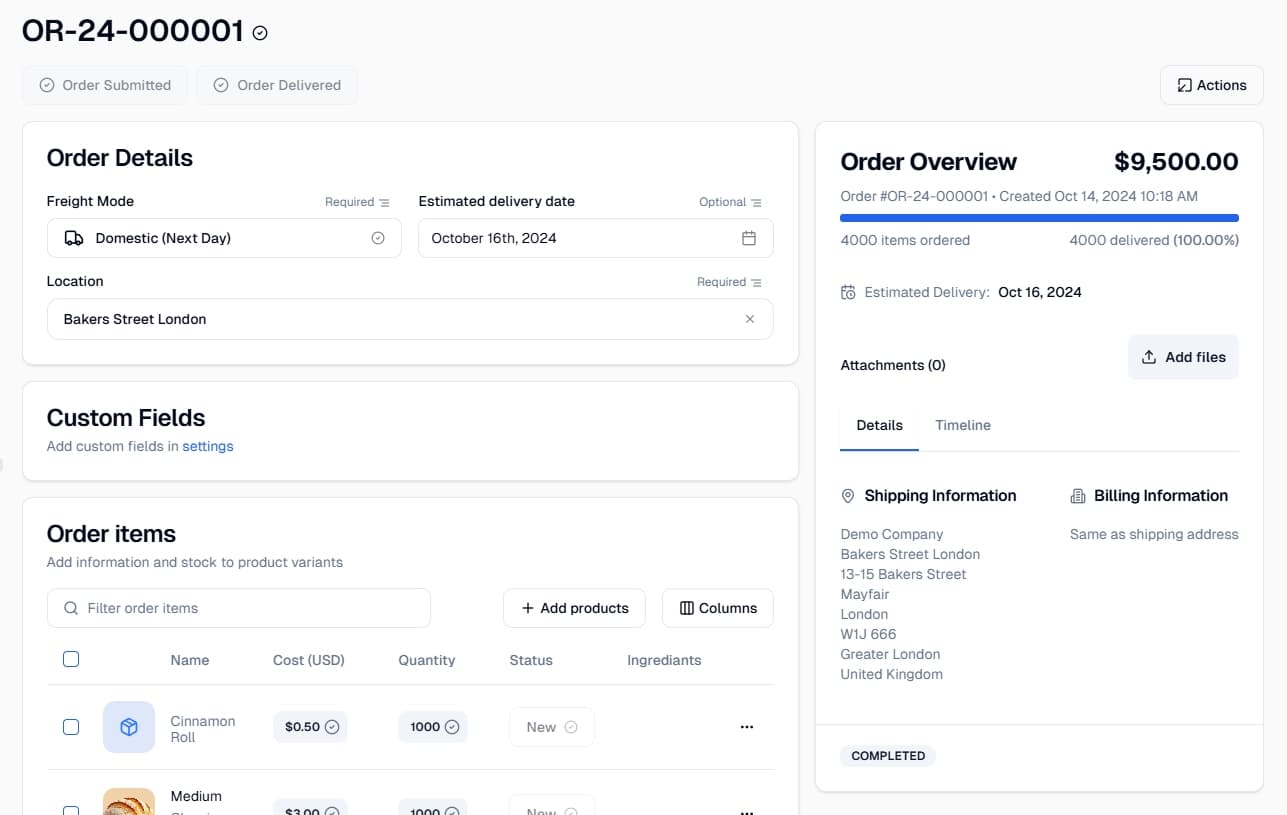Switch to the Timeline tab
The image size is (1287, 815).
tap(962, 425)
